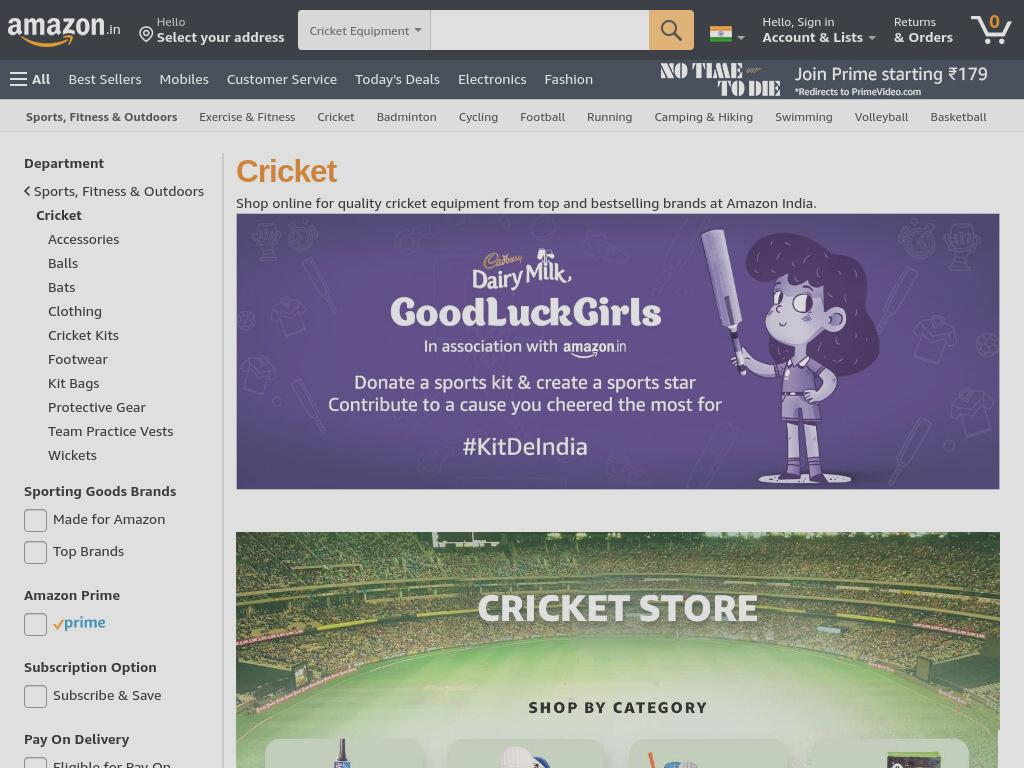
Task: Open the Volleyball subnav tab
Action: pos(881,117)
